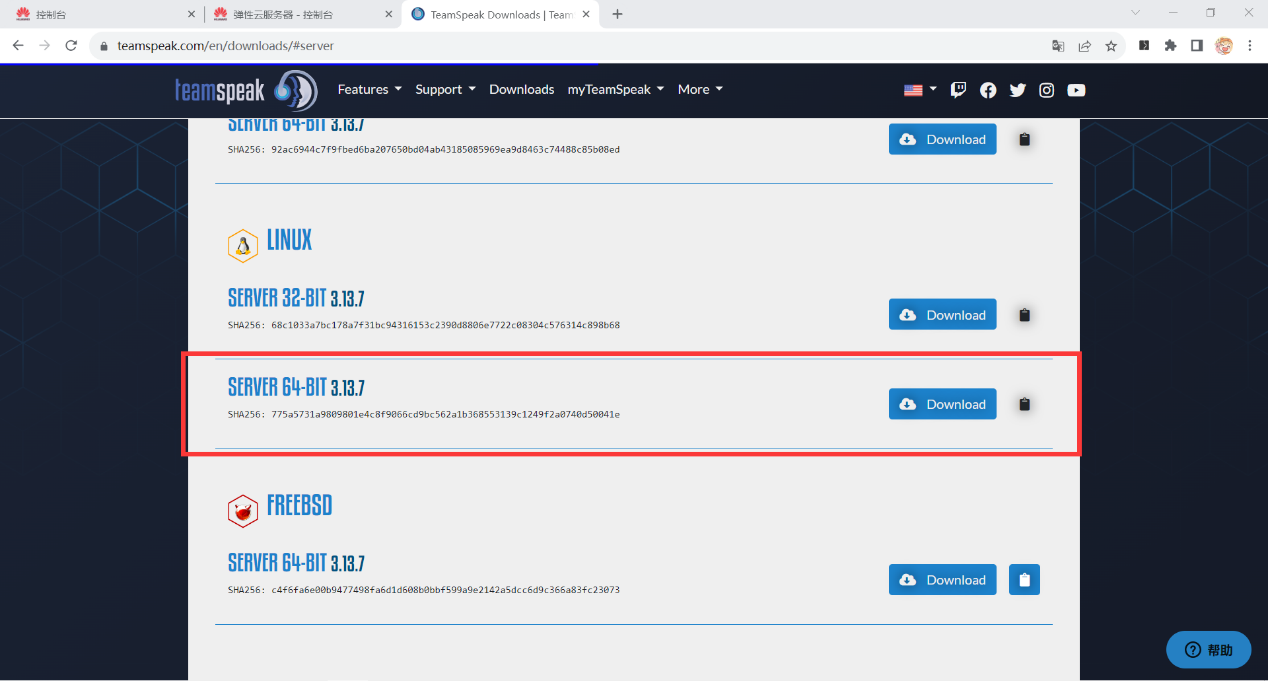Click Linux SERVER 64-BIT 3.13.7 title
Image resolution: width=1268 pixels, height=681 pixels.
click(296, 388)
